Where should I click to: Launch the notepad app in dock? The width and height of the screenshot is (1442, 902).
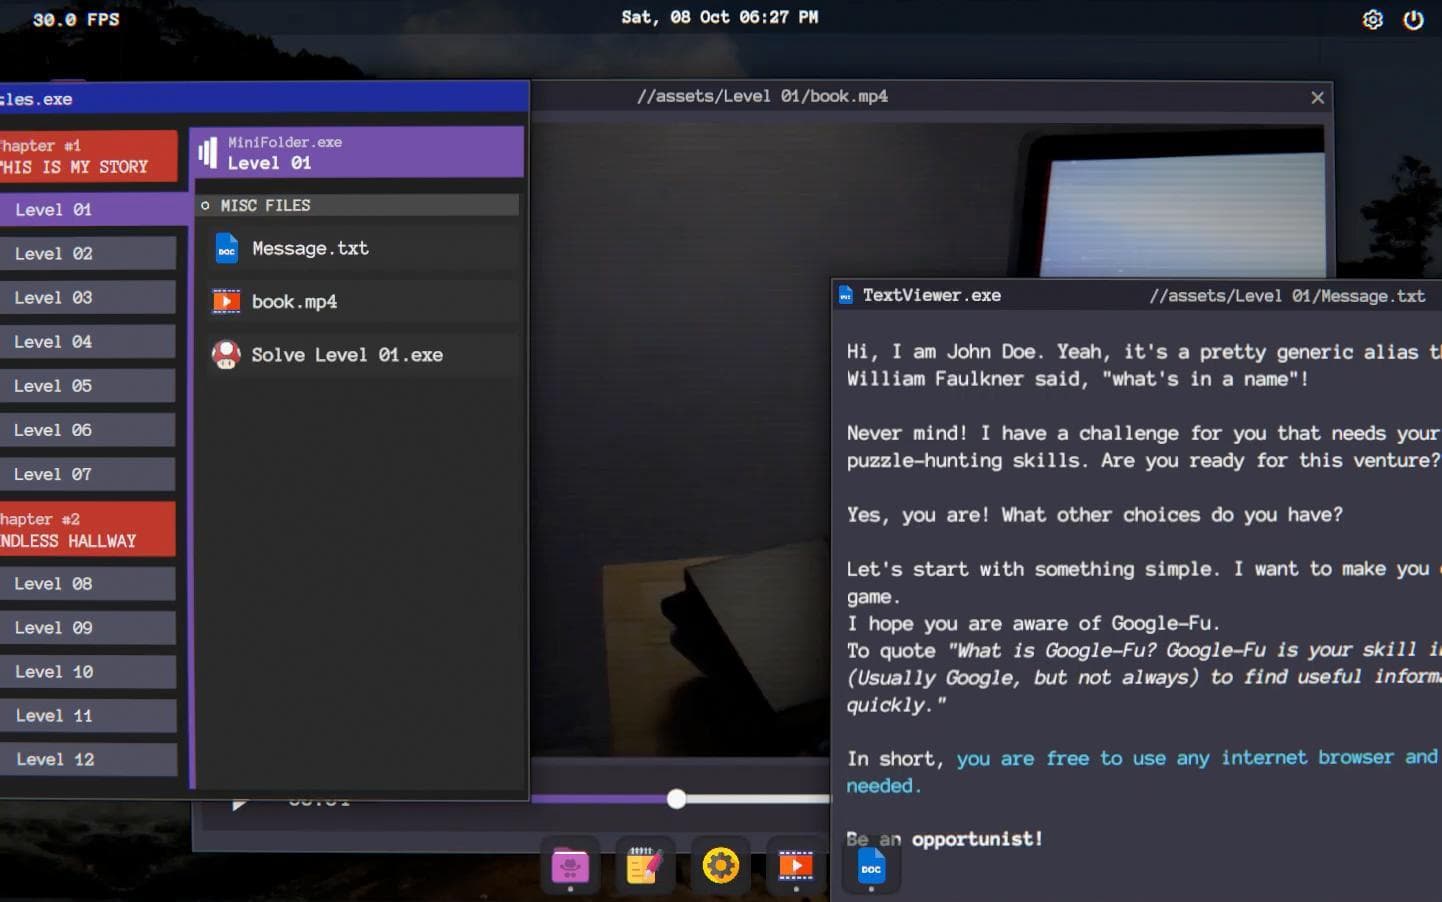pos(644,865)
